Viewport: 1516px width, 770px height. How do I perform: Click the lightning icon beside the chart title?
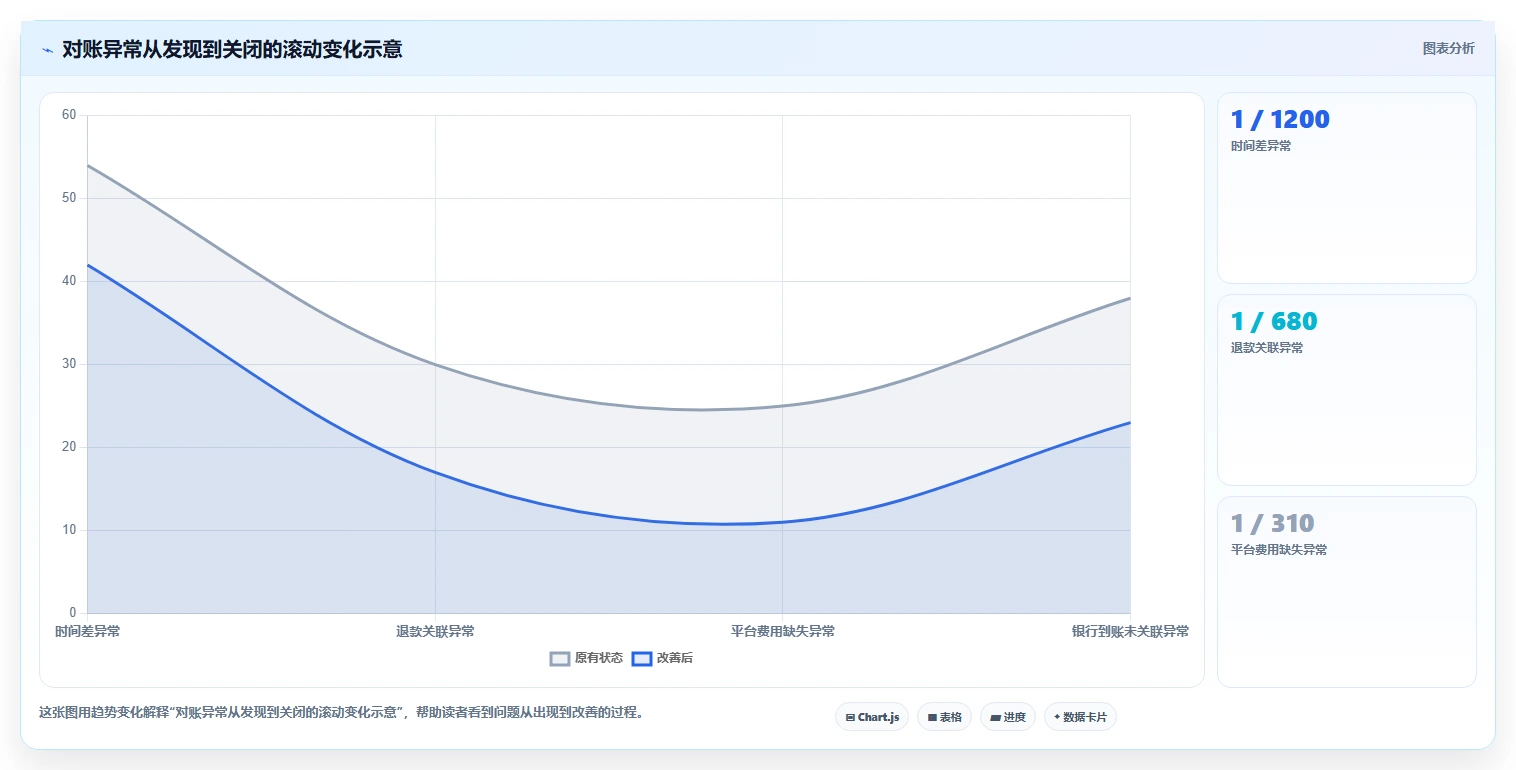47,50
